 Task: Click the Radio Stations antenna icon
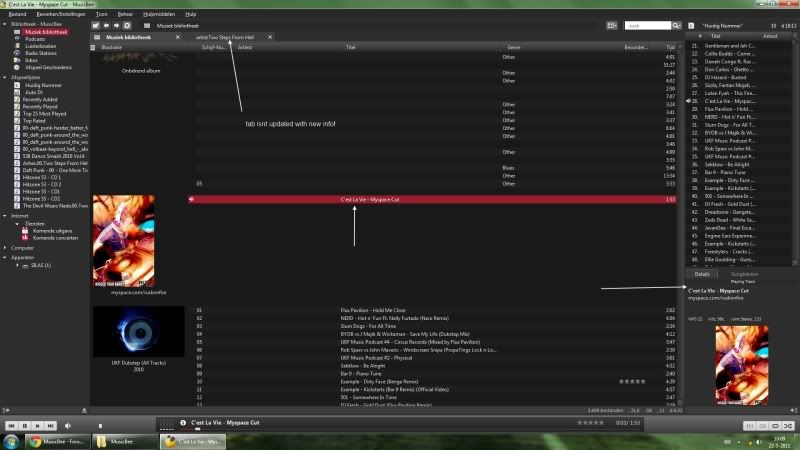(x=17, y=53)
